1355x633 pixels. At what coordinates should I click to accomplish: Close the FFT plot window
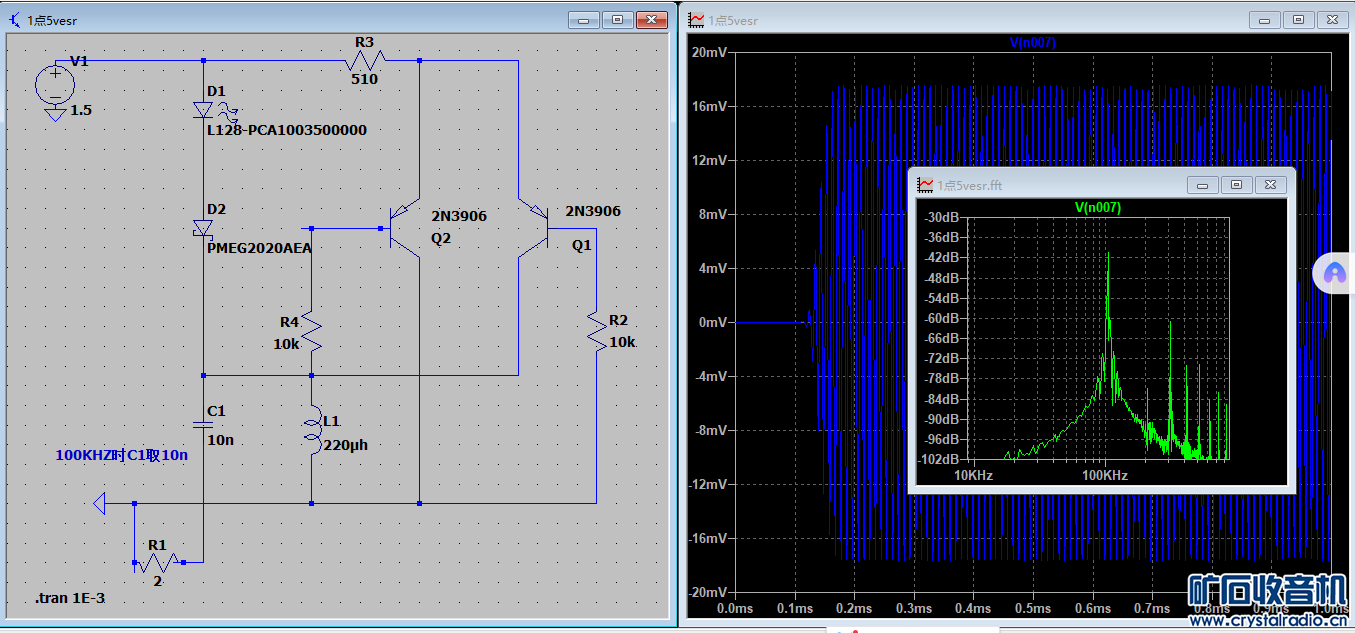click(1270, 185)
